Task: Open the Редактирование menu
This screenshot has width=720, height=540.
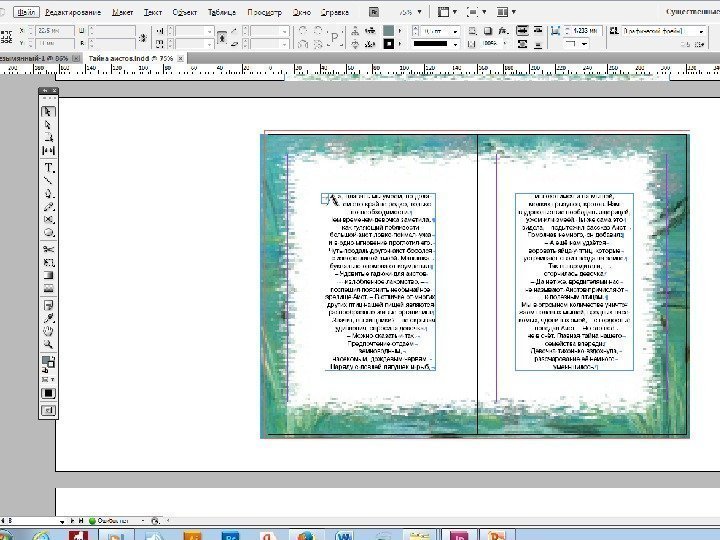Action: [73, 12]
